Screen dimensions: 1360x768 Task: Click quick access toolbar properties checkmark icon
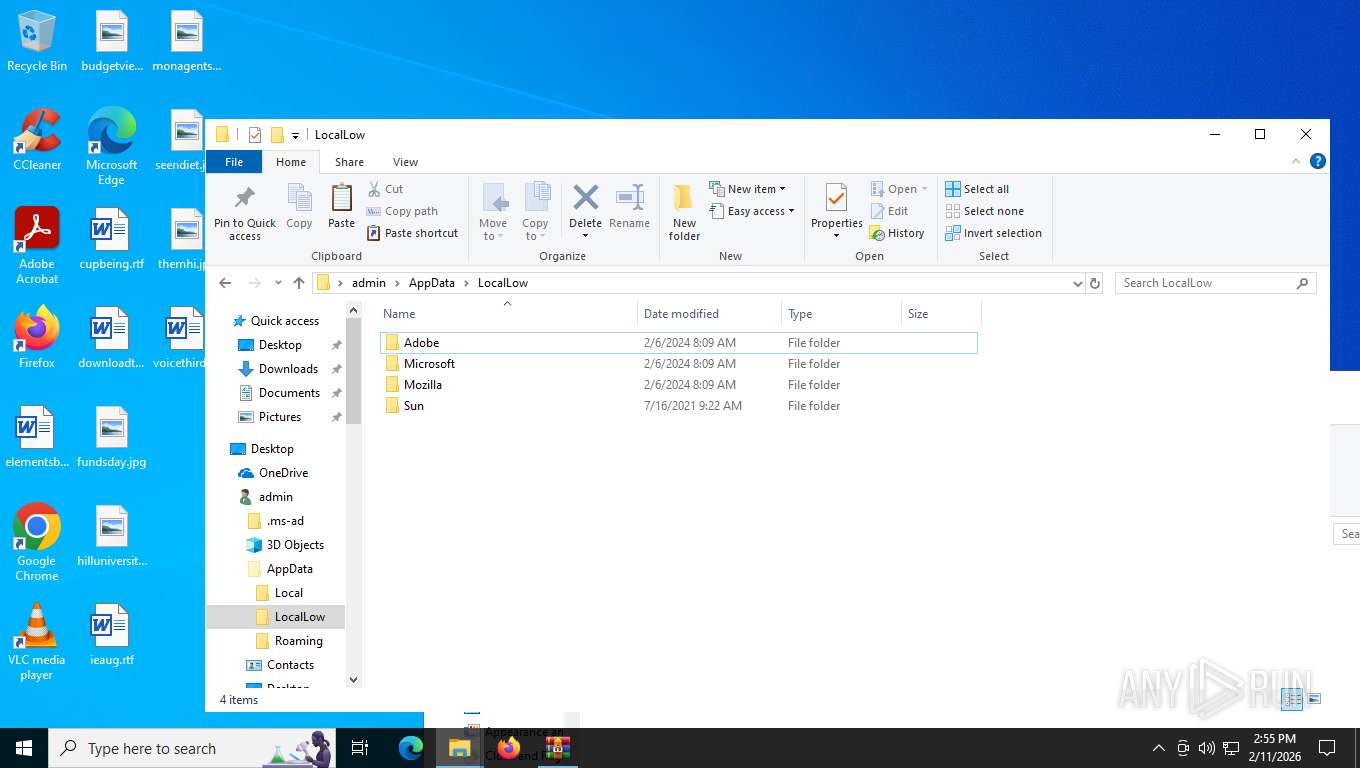pyautogui.click(x=254, y=135)
